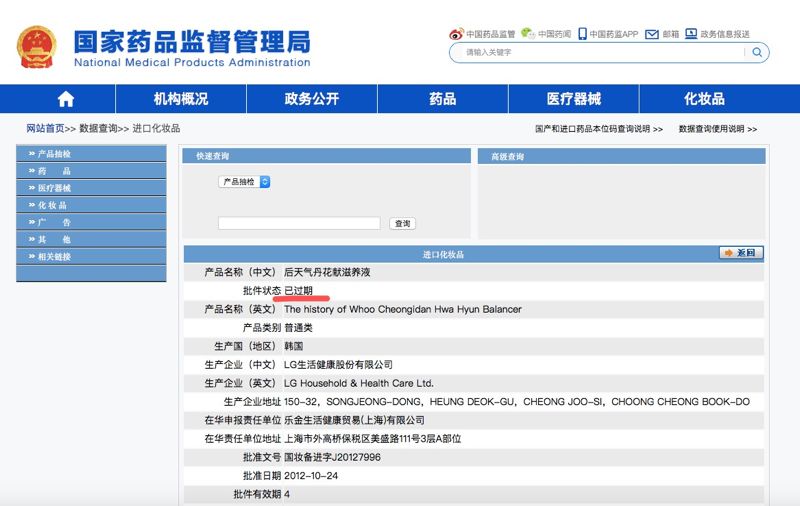Open the 机构概况 navigation tab
This screenshot has width=800, height=506.
181,99
